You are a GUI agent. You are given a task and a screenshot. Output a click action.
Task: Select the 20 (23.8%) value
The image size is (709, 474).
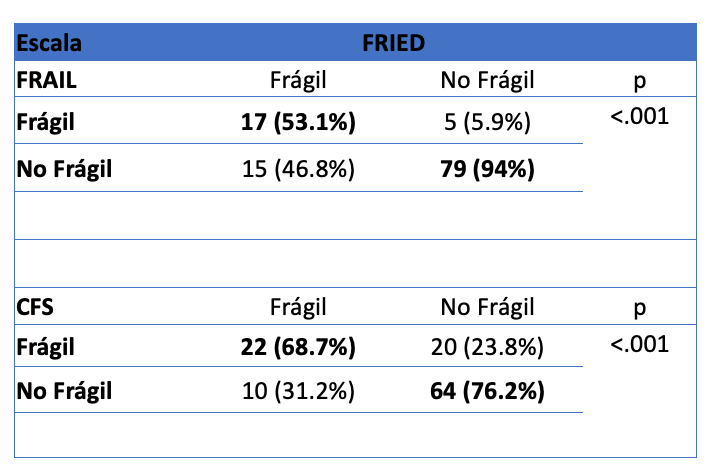coord(487,348)
